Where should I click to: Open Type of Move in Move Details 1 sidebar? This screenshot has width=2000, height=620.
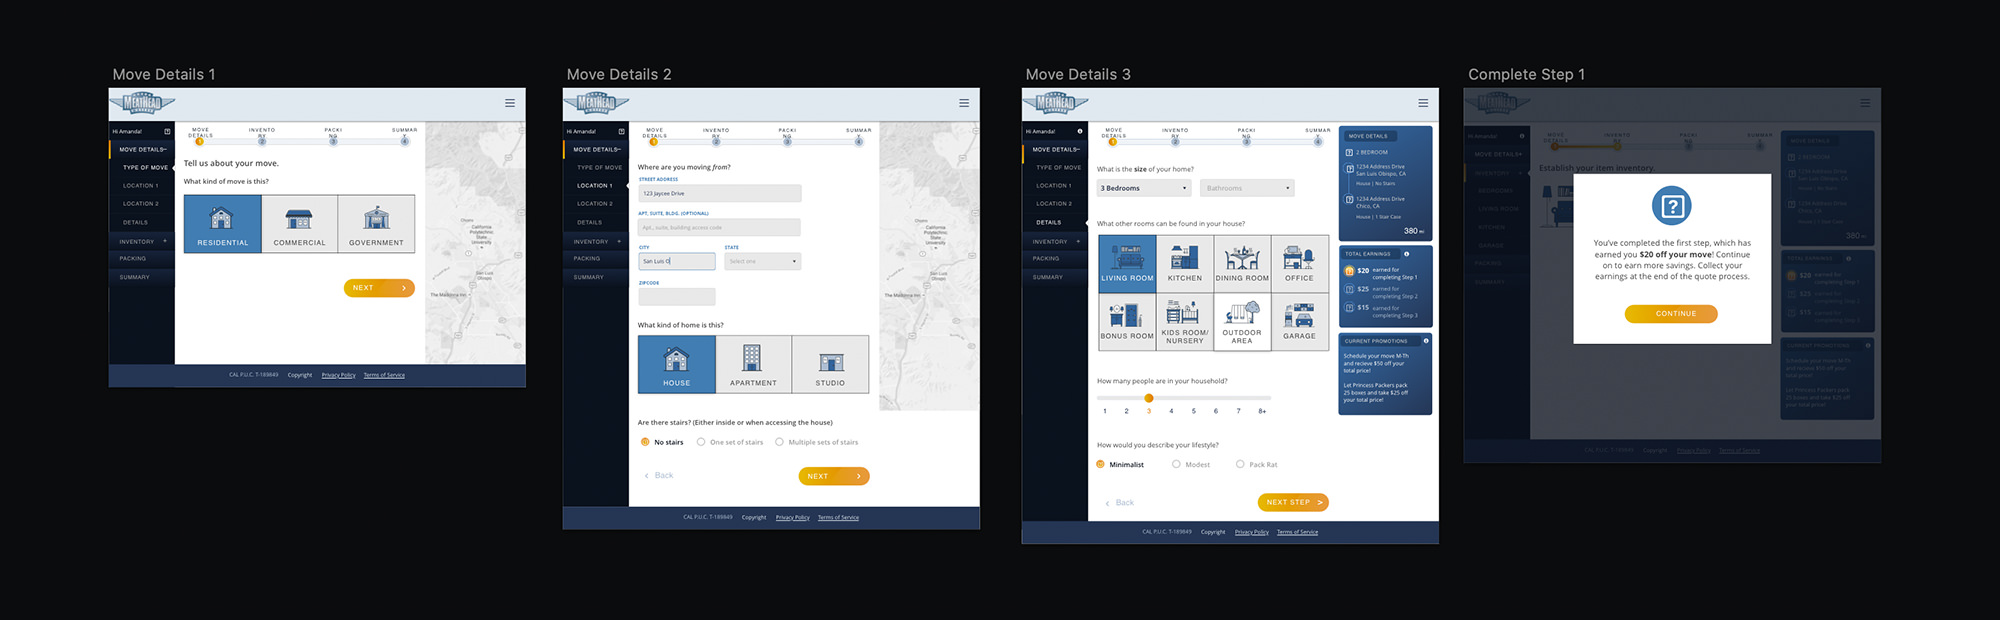(145, 167)
